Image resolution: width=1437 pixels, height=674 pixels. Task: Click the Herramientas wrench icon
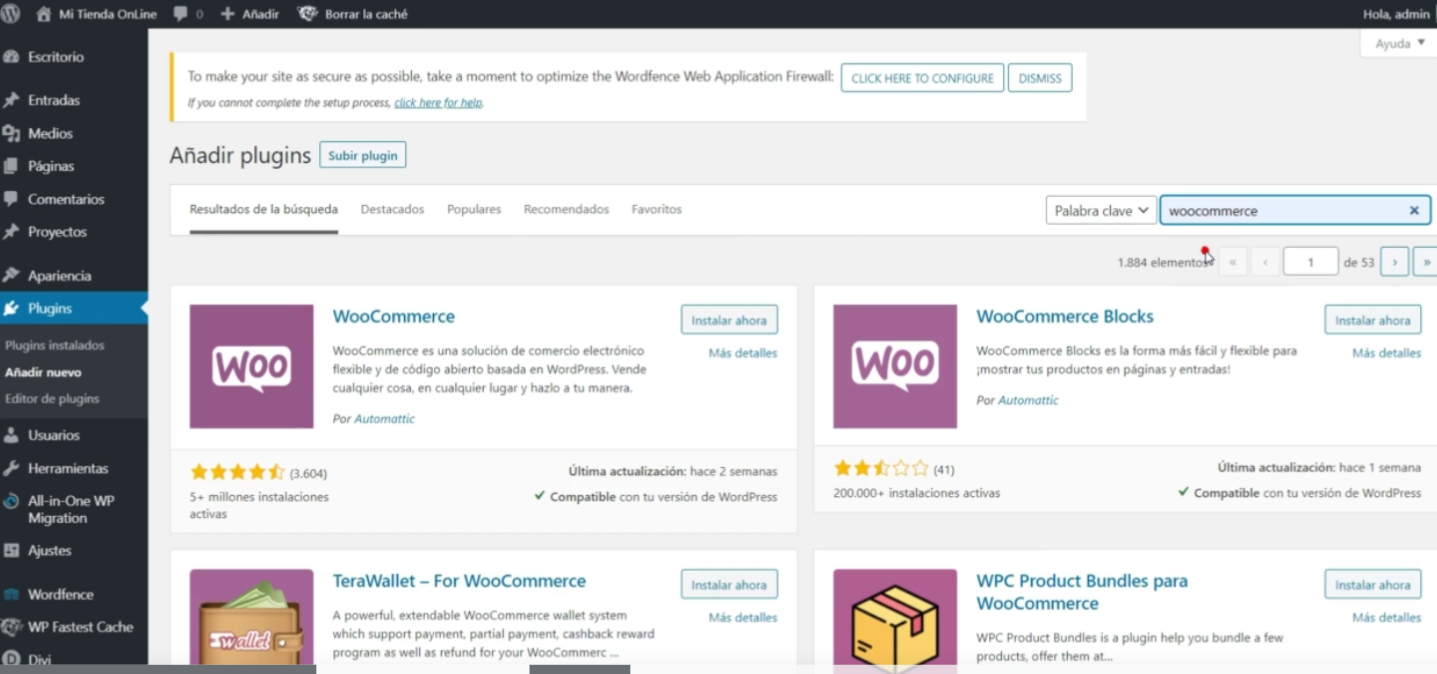coord(12,468)
